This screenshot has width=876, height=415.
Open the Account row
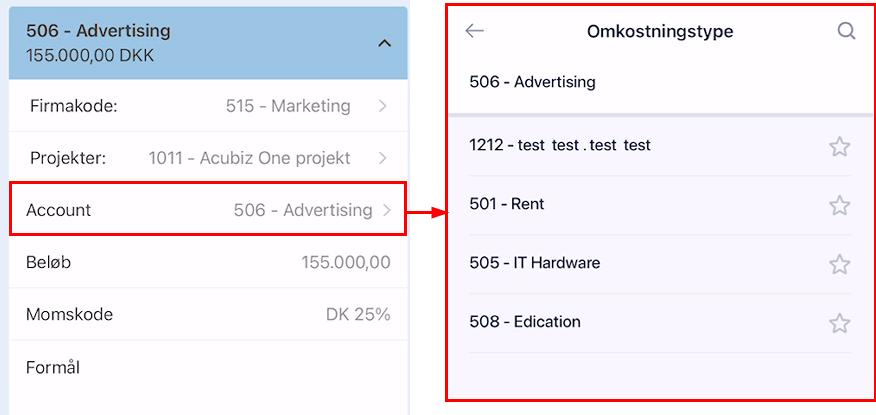tap(207, 208)
